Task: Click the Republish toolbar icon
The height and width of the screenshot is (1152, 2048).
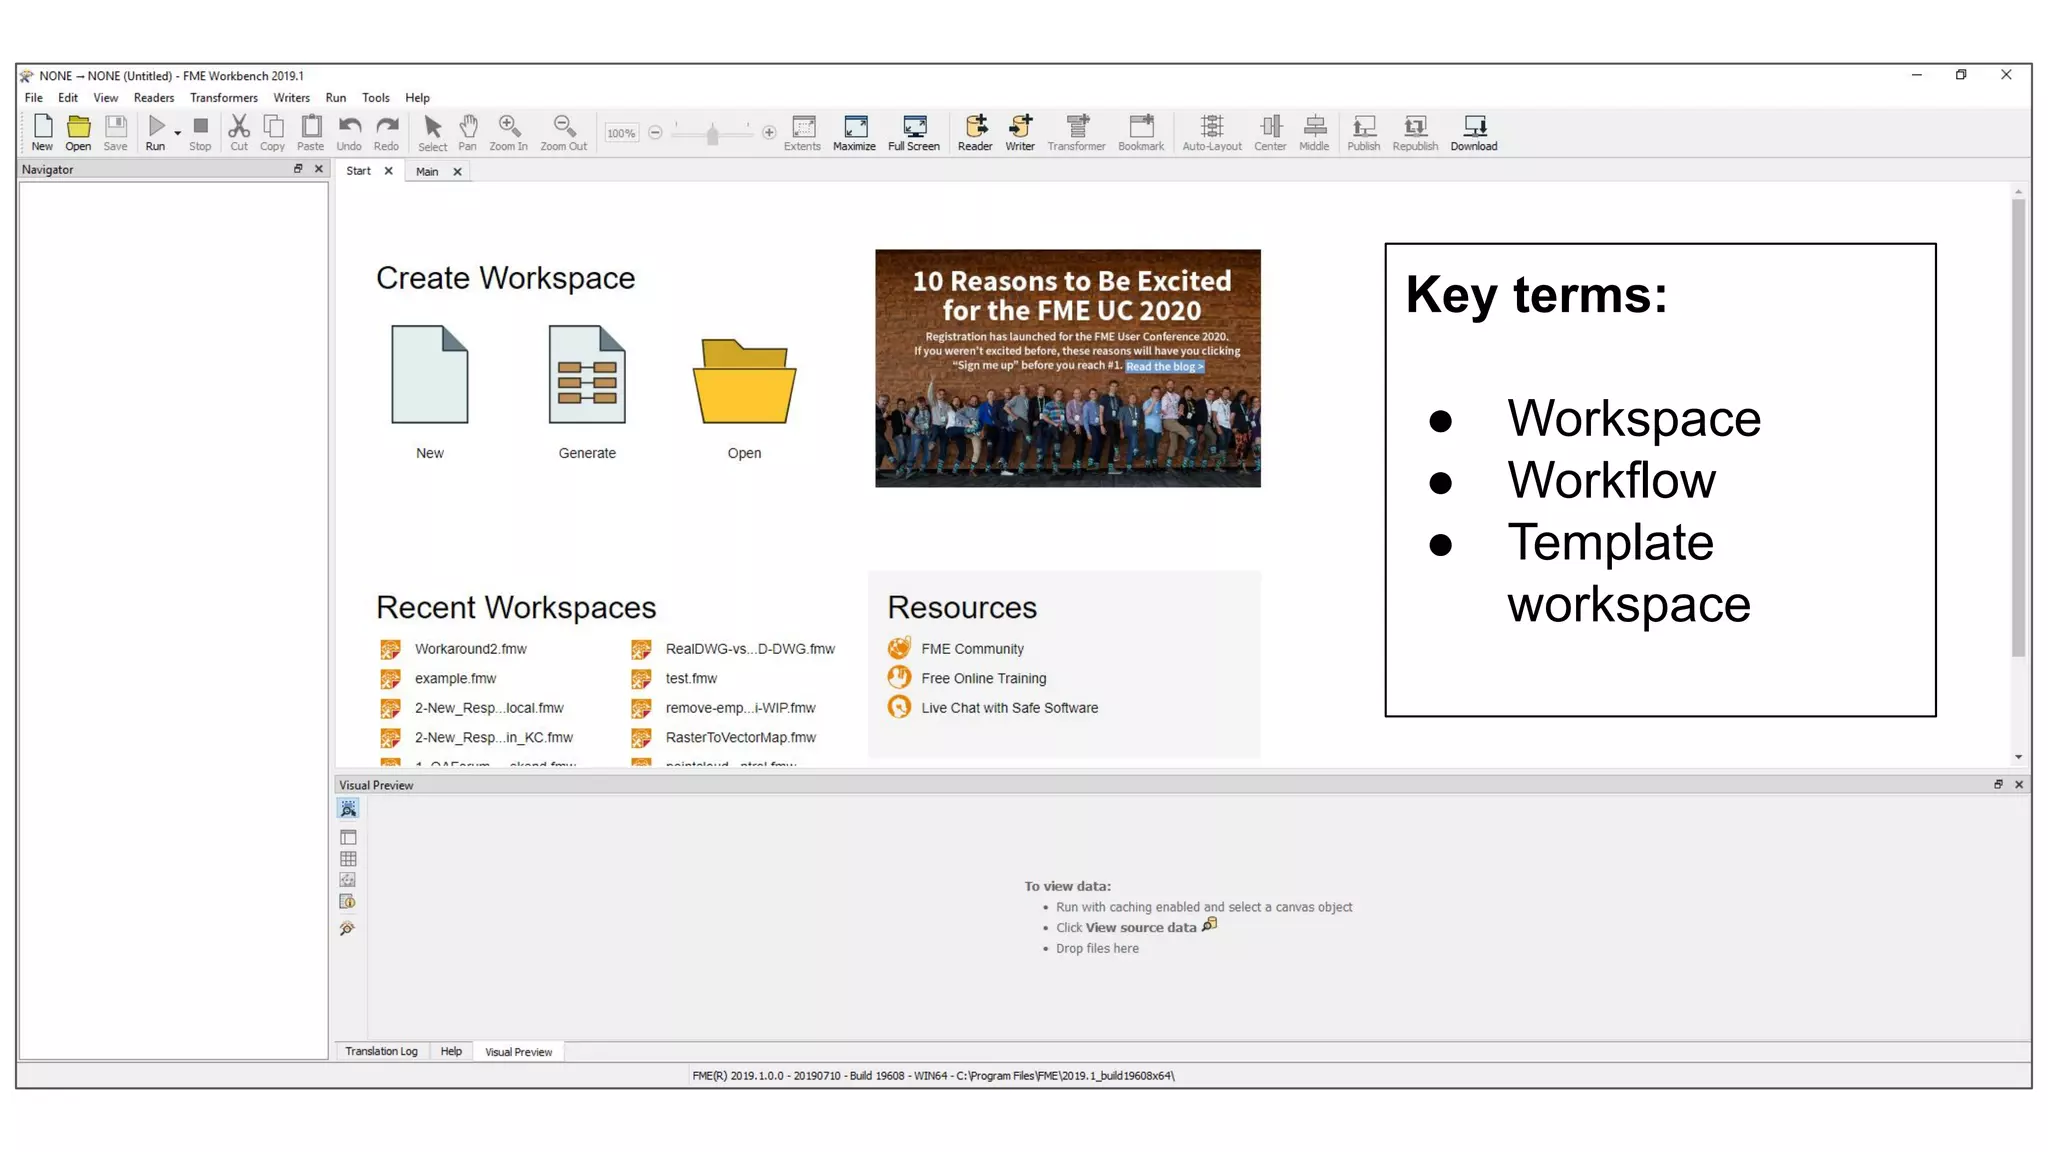Action: pos(1415,132)
